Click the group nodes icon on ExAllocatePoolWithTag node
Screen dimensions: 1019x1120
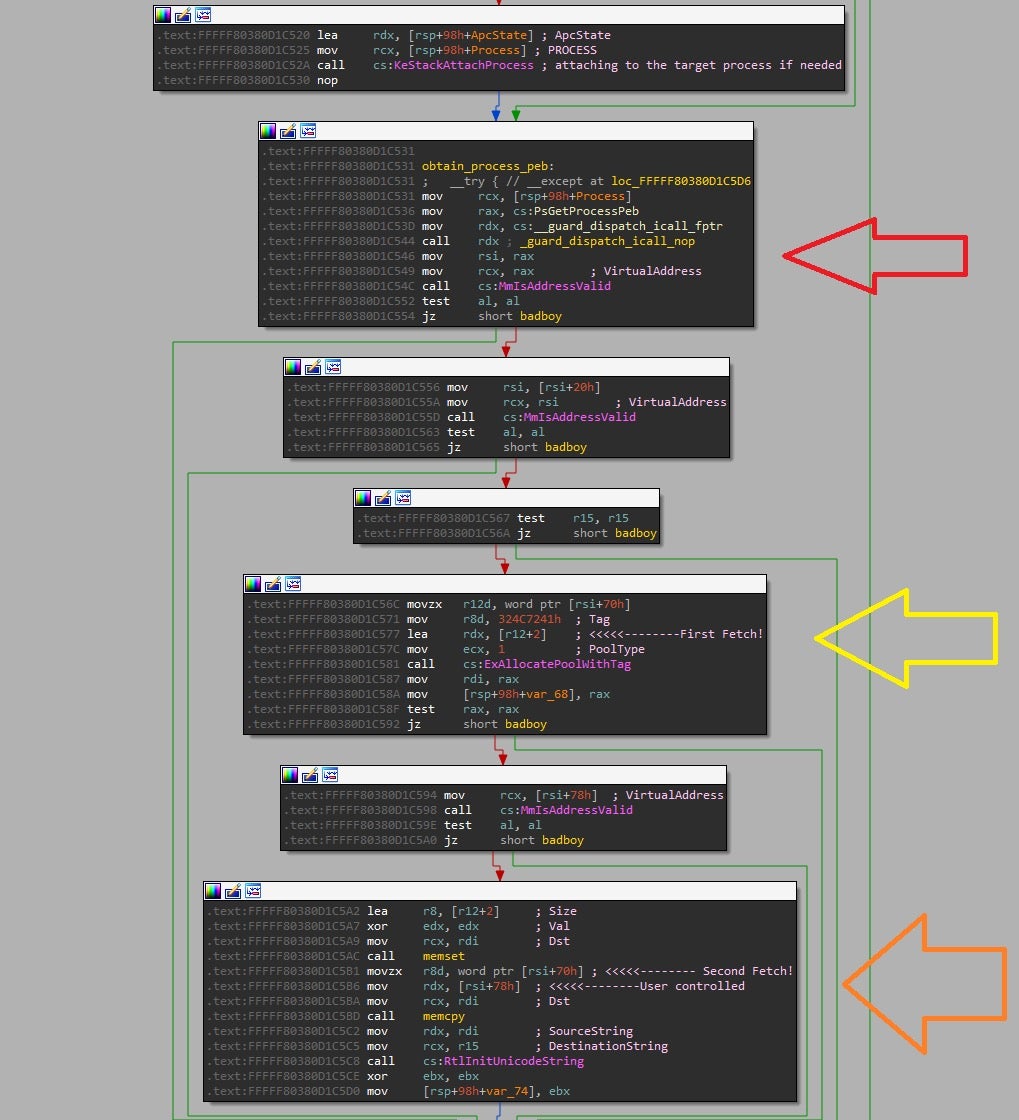(293, 583)
